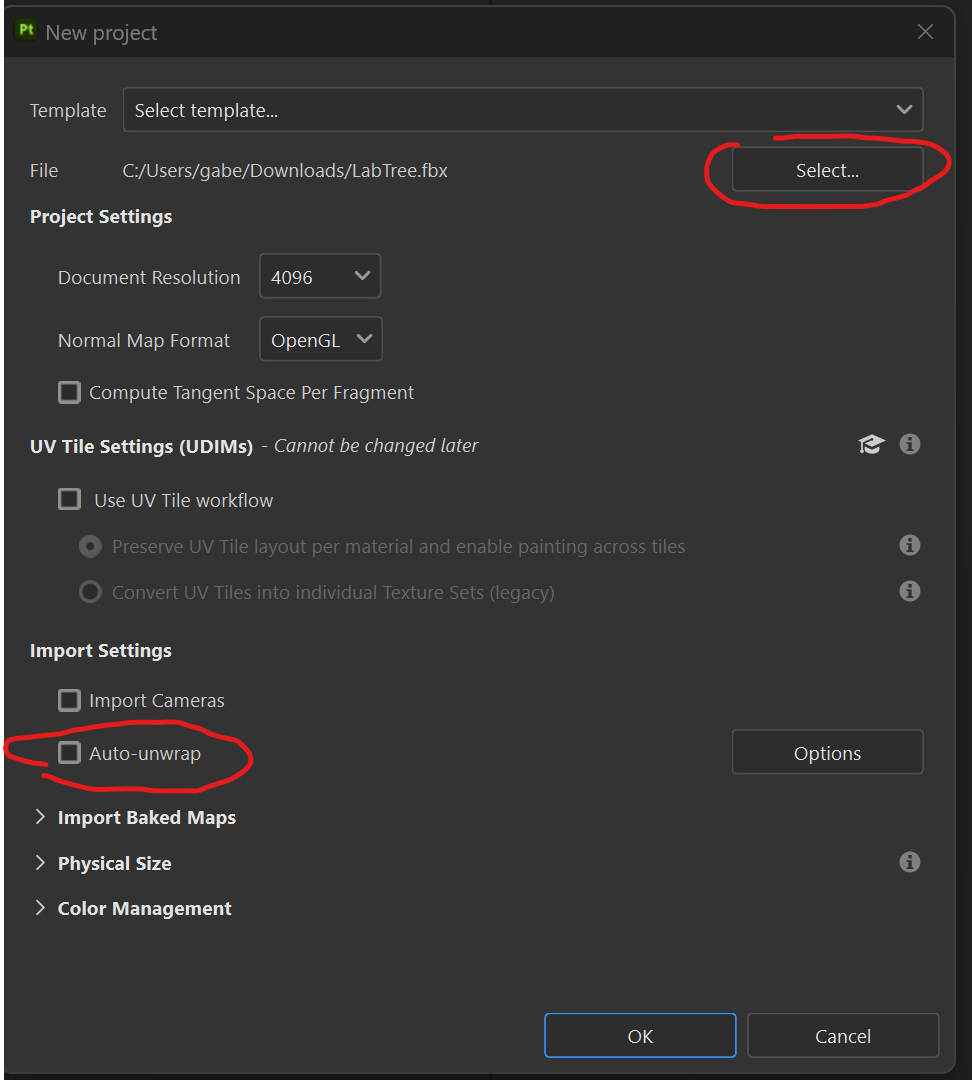Click the Select... file button
This screenshot has width=972, height=1080.
point(827,169)
